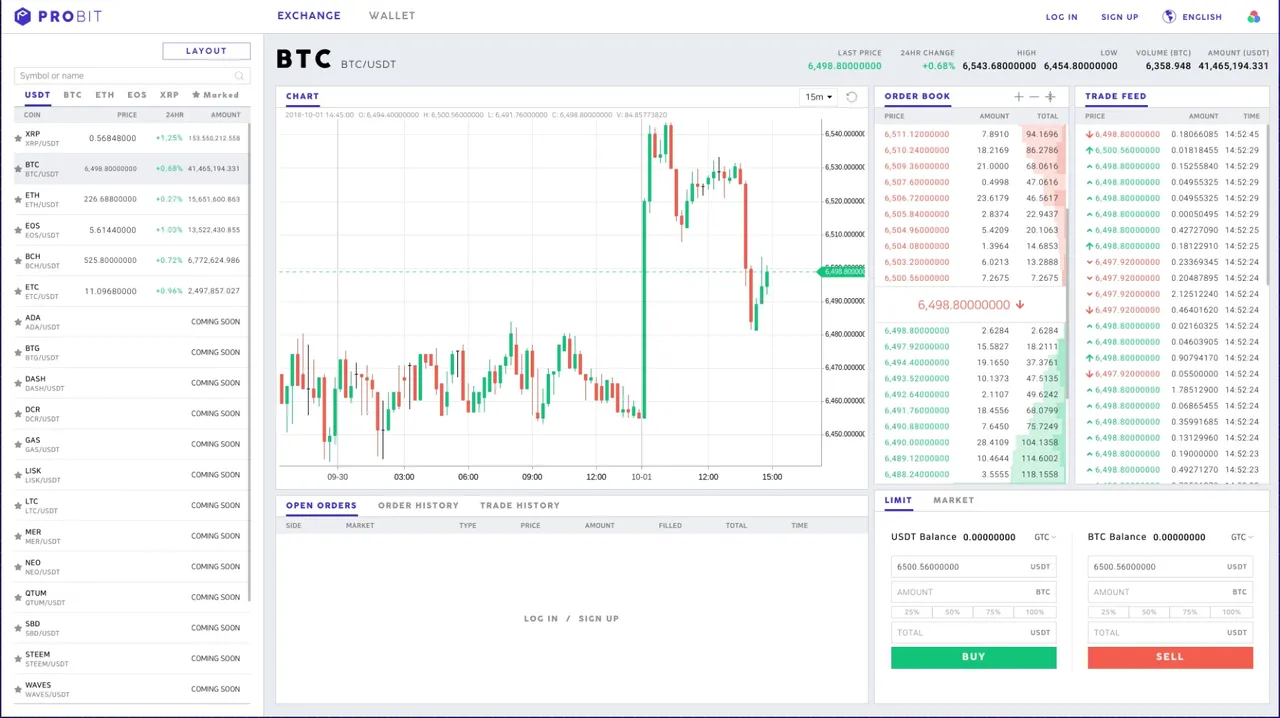Open the Exchange tab
This screenshot has height=718, width=1280.
coord(309,16)
